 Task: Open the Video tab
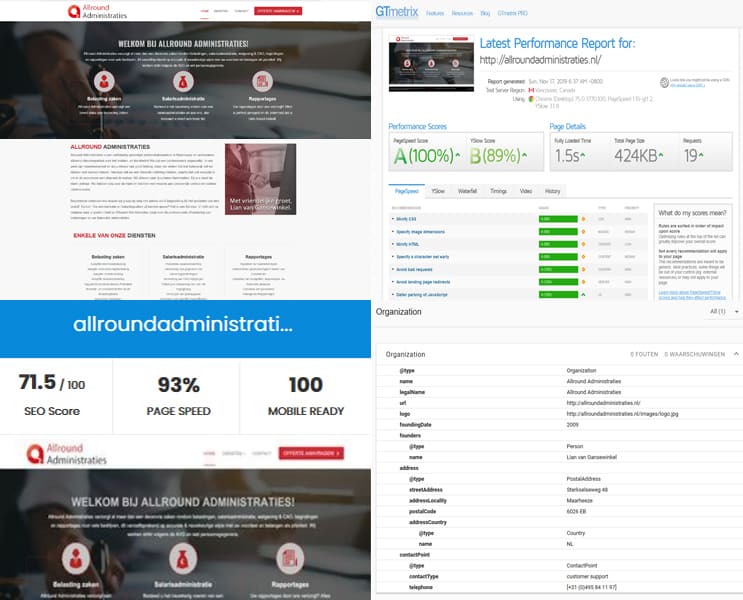coord(526,191)
